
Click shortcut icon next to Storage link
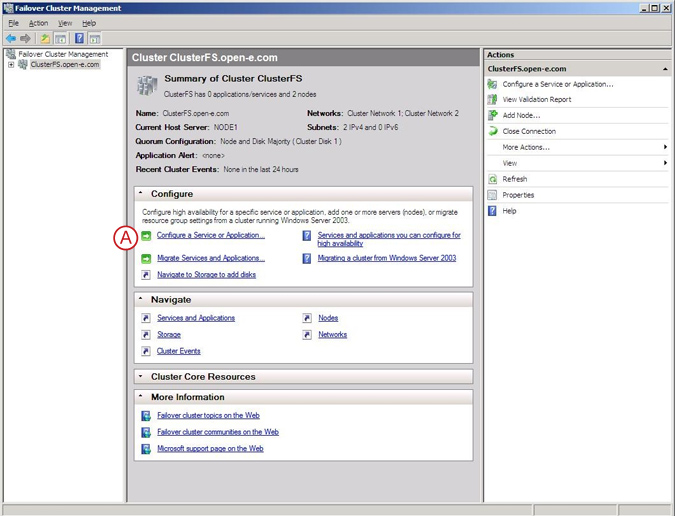coord(146,334)
